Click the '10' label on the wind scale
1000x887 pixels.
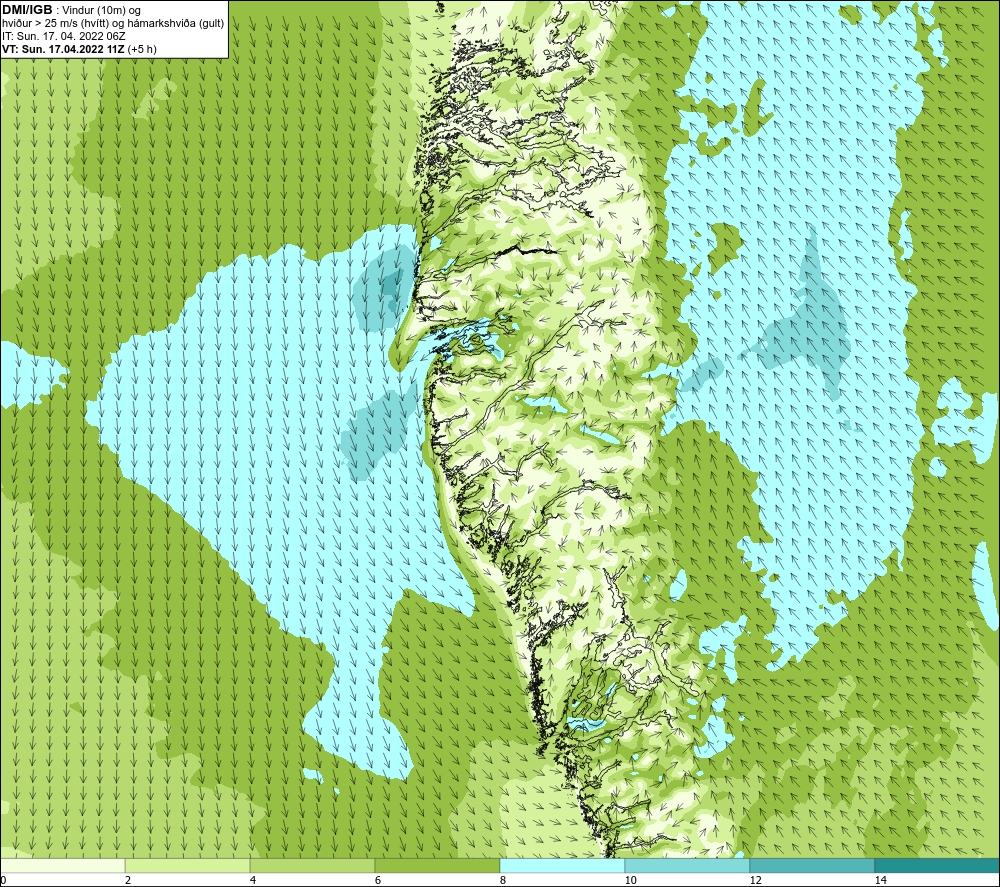[x=630, y=880]
